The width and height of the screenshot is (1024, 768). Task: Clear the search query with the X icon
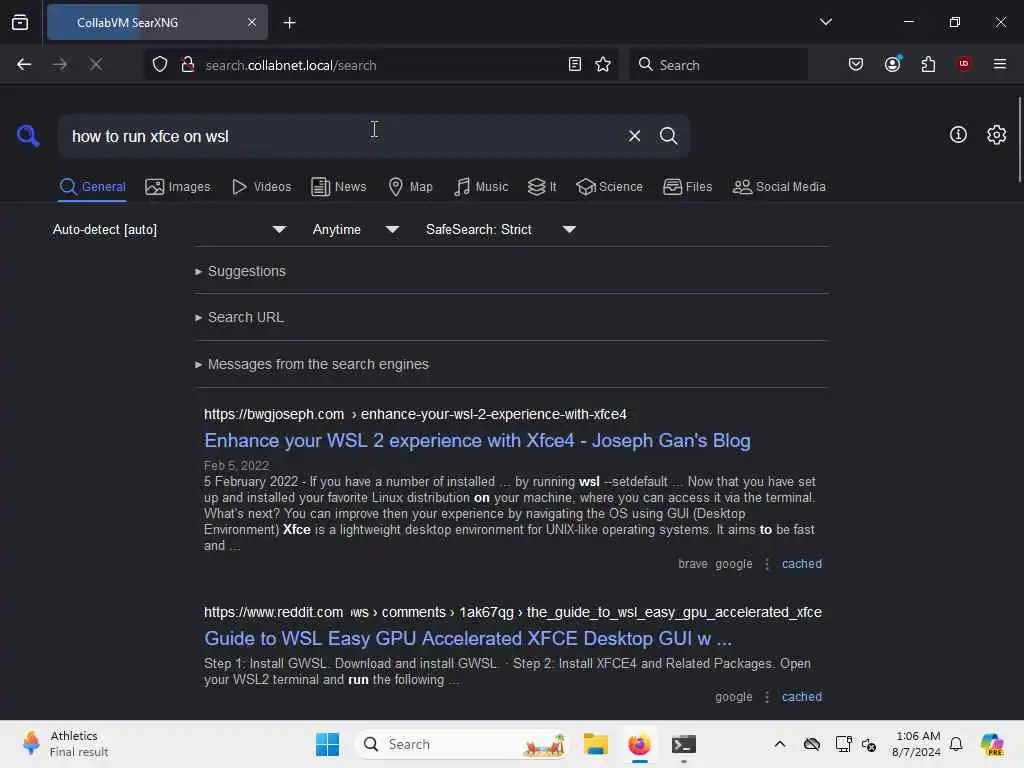[634, 136]
